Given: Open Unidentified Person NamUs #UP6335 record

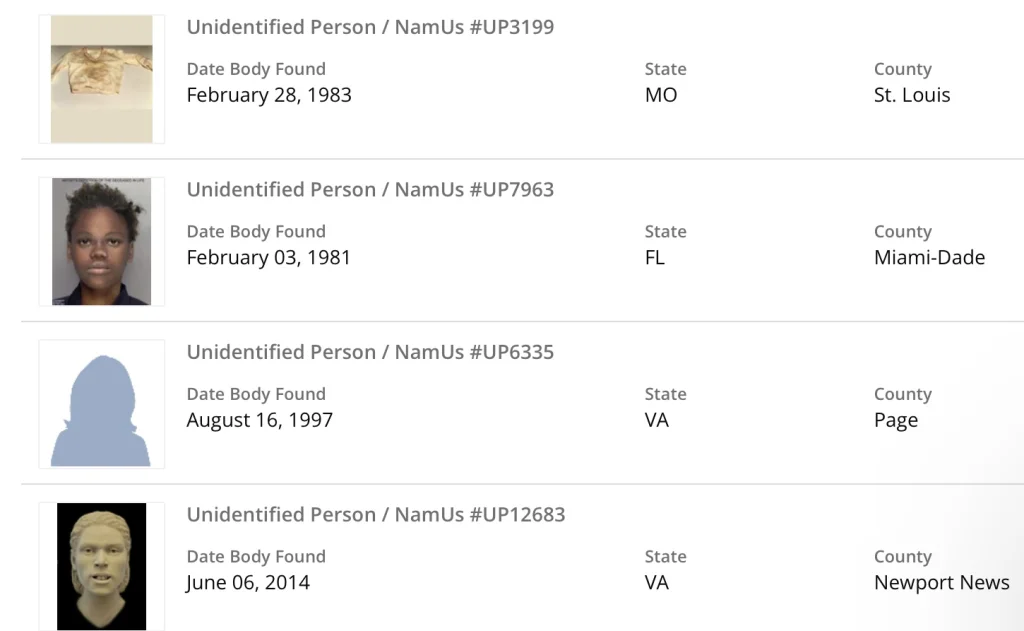Looking at the screenshot, I should (x=370, y=352).
